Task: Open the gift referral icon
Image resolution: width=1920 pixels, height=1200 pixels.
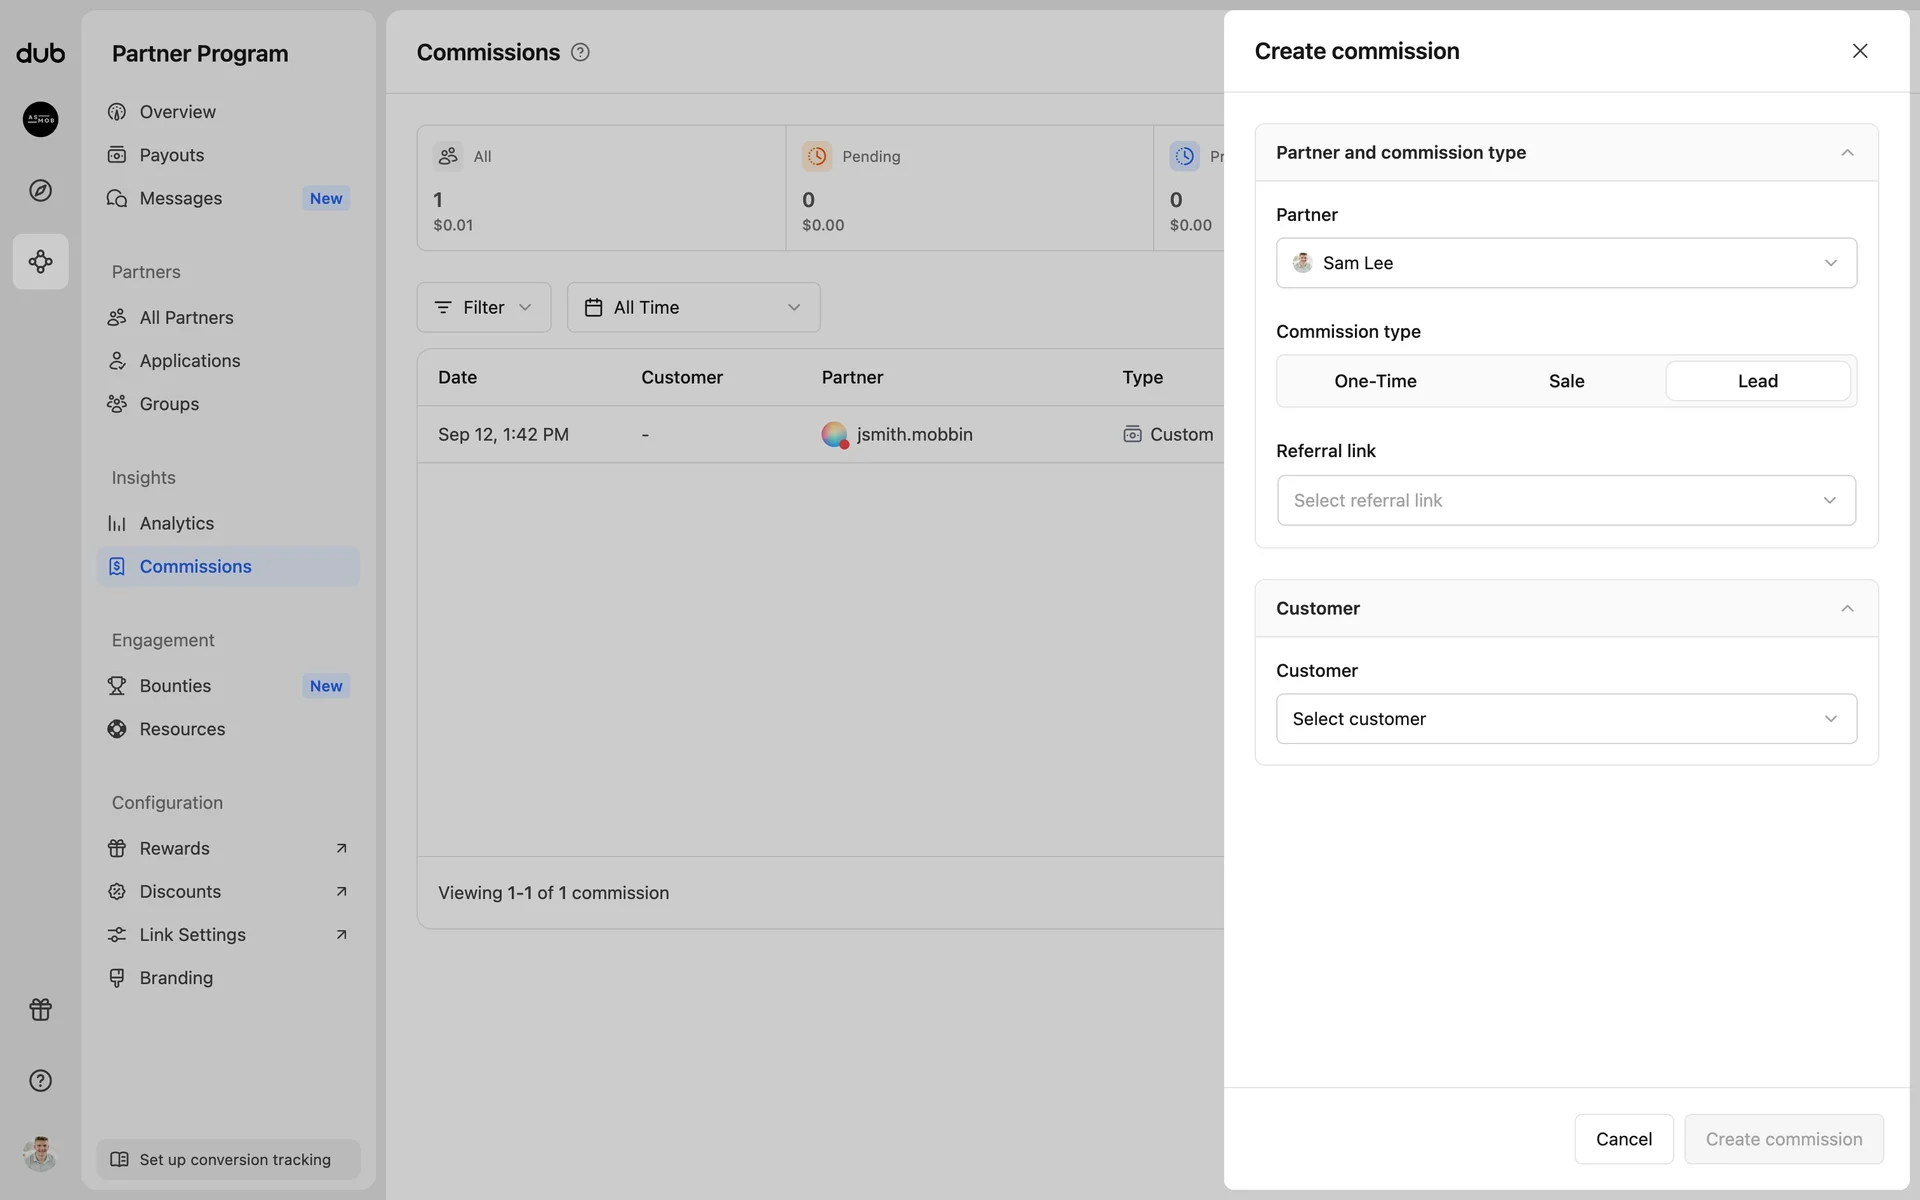Action: pos(40,1009)
